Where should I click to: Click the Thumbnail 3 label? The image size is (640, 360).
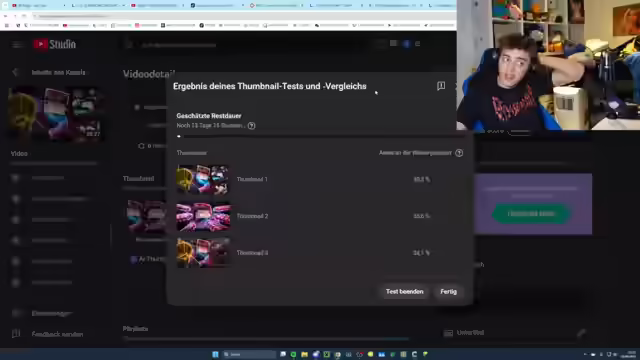click(x=252, y=253)
